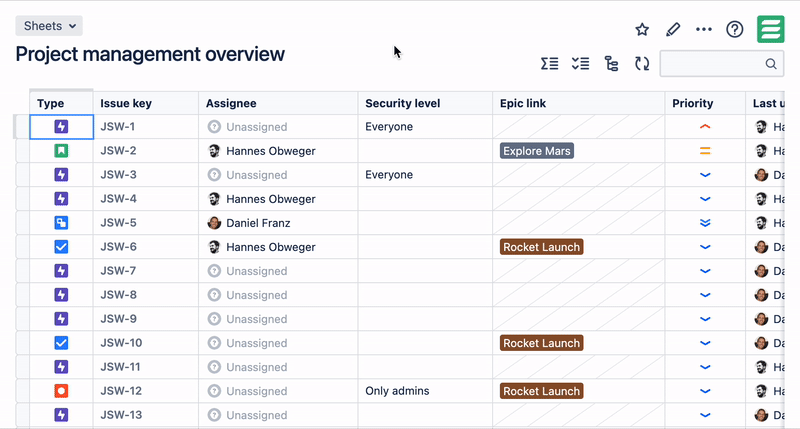Click Unassigned assignee in JSW-9 row

pyautogui.click(x=257, y=319)
